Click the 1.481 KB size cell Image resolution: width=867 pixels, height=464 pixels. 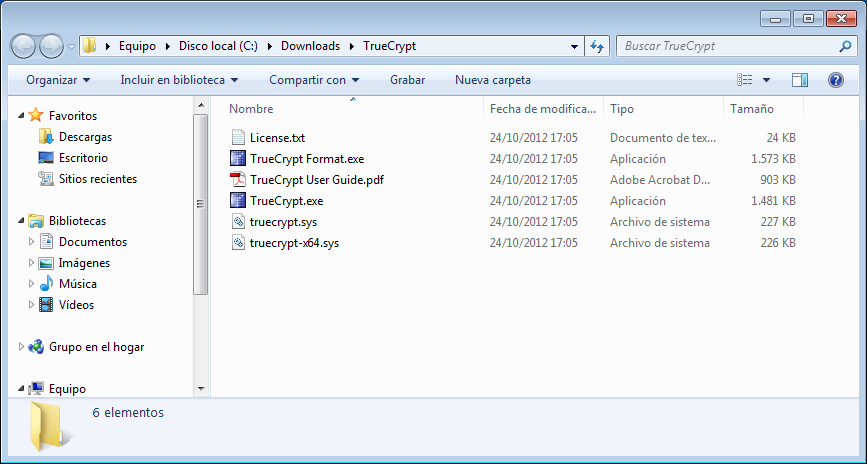773,201
